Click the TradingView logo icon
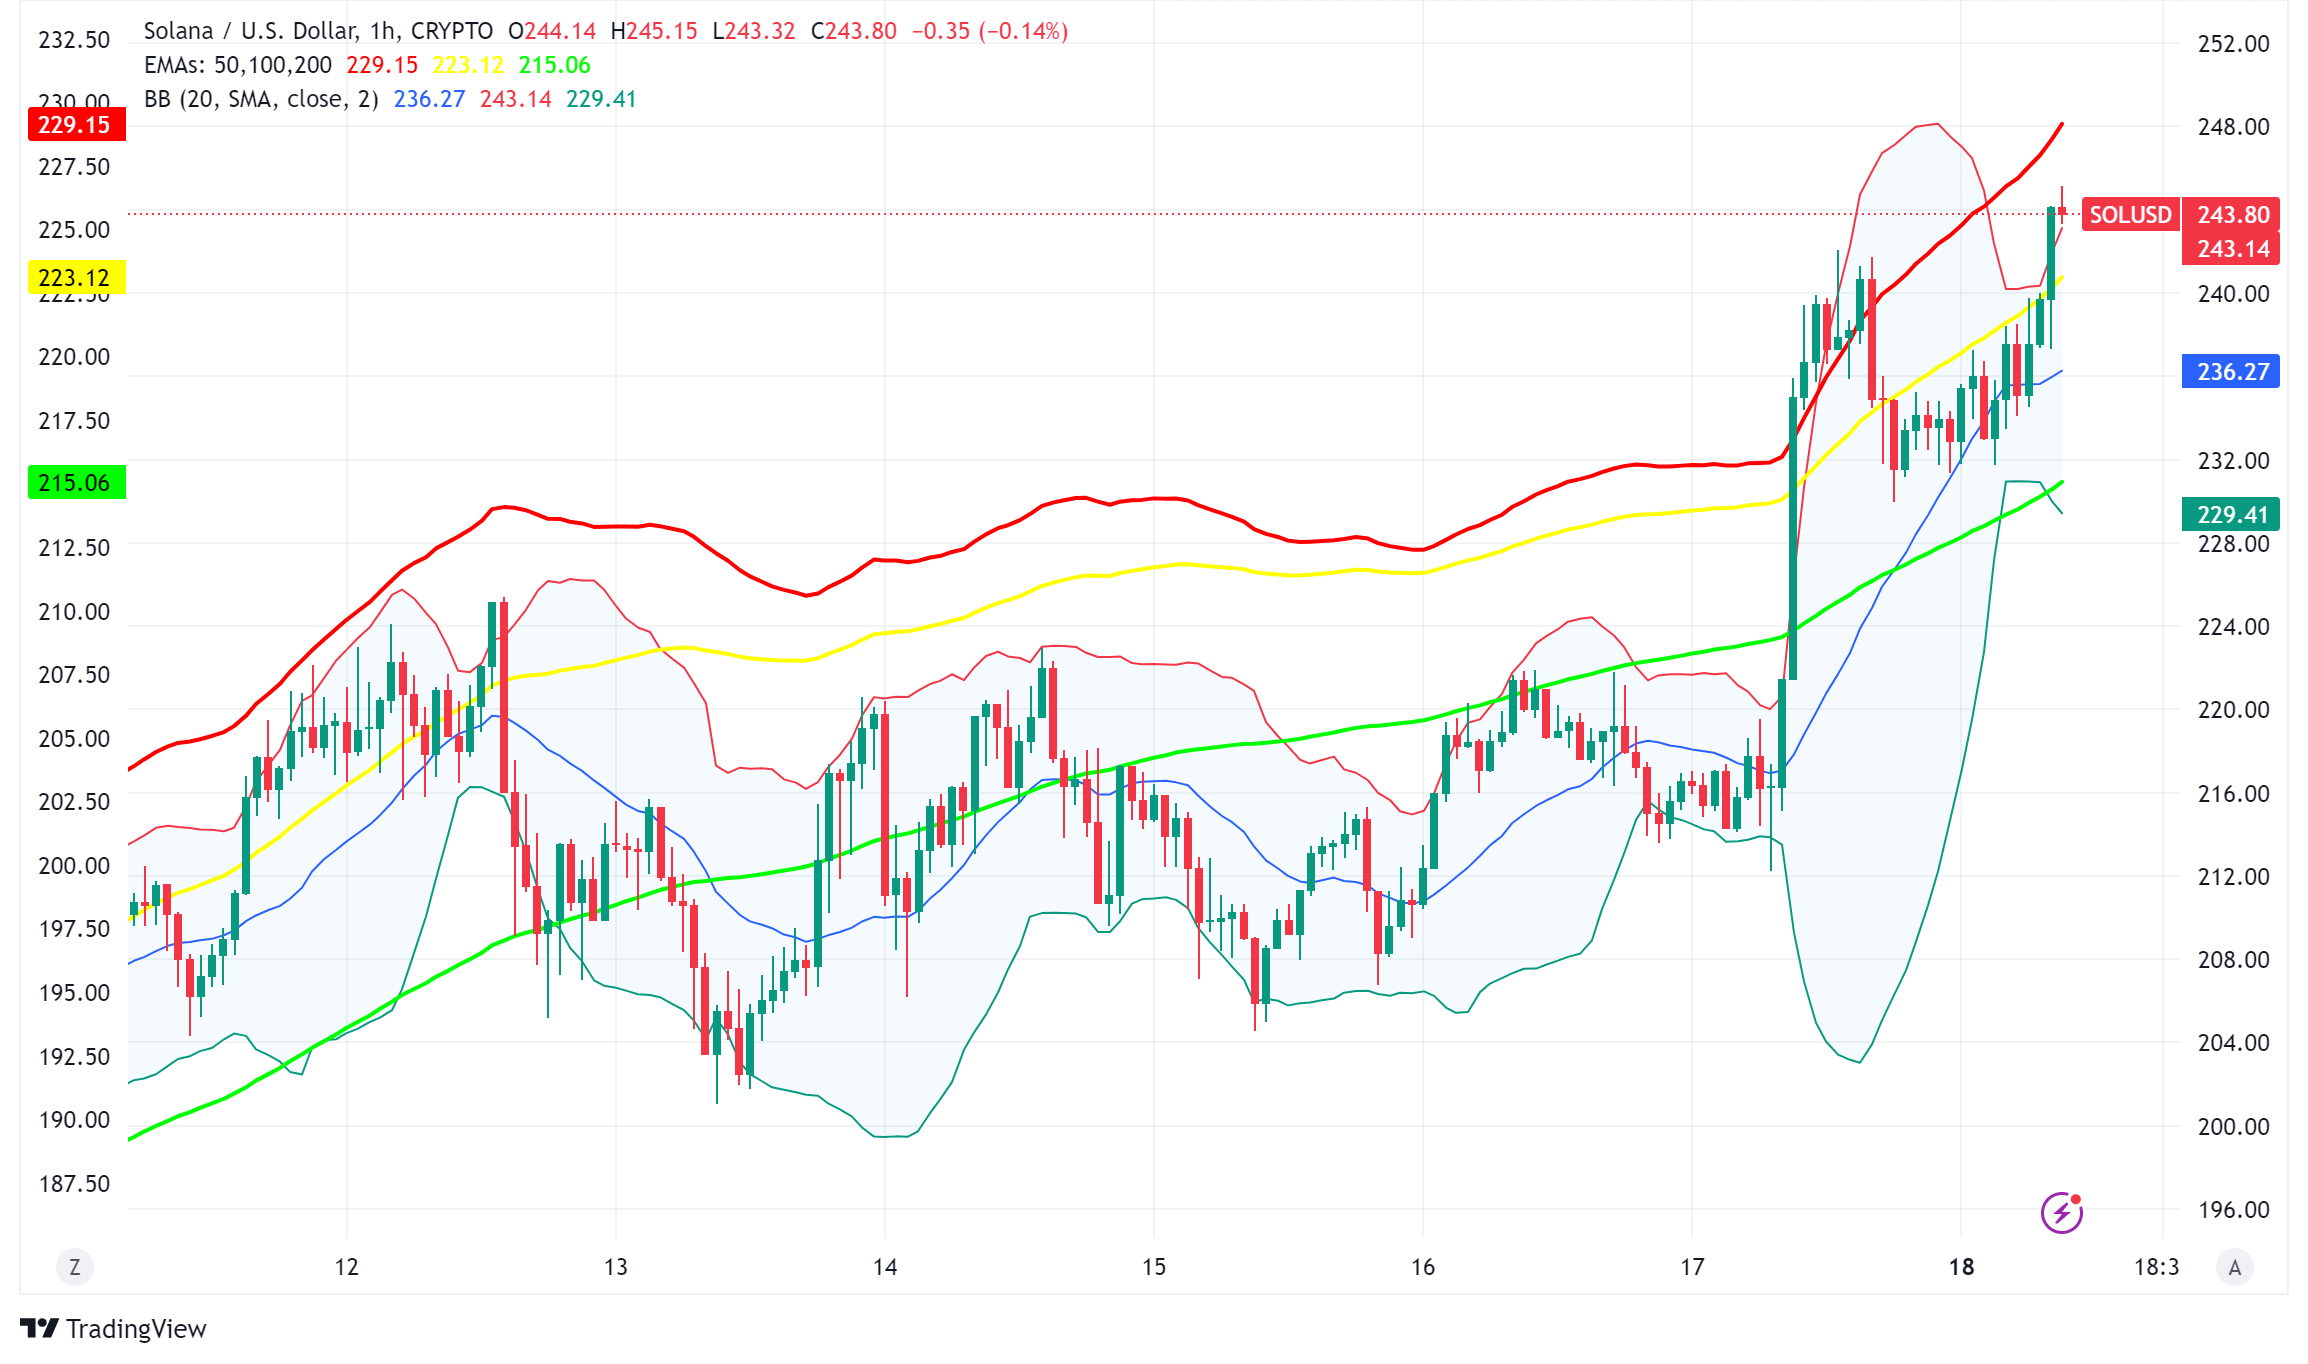The height and width of the screenshot is (1364, 2308). click(39, 1328)
